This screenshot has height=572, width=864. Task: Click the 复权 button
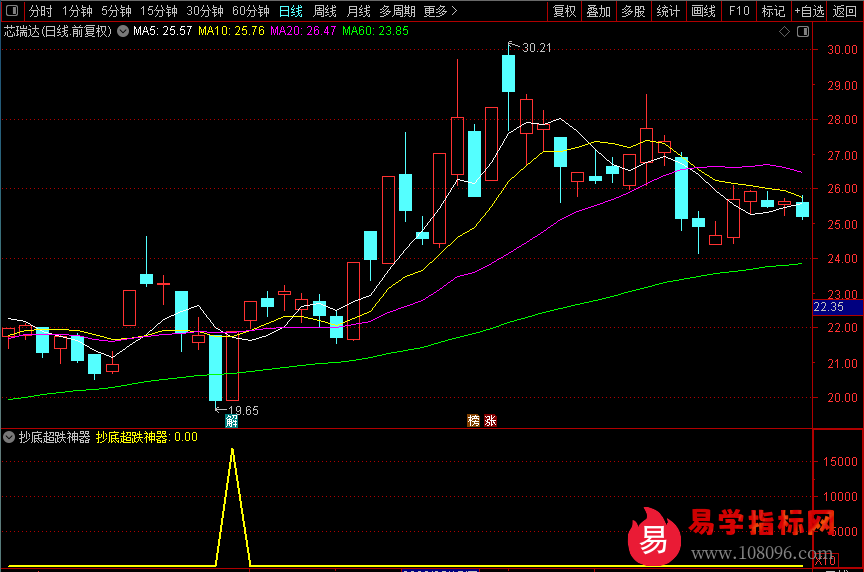(x=564, y=12)
